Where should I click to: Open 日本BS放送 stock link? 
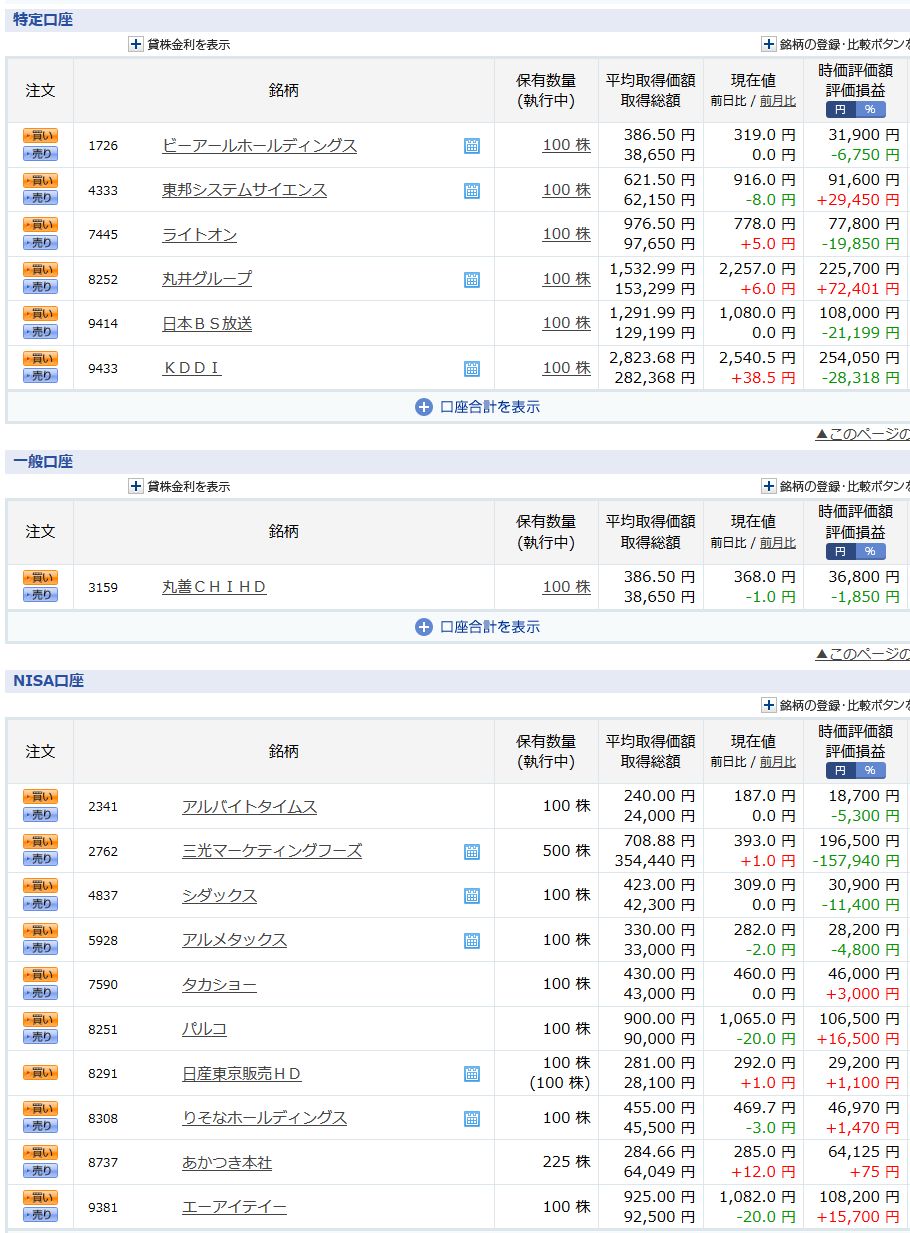(x=207, y=323)
